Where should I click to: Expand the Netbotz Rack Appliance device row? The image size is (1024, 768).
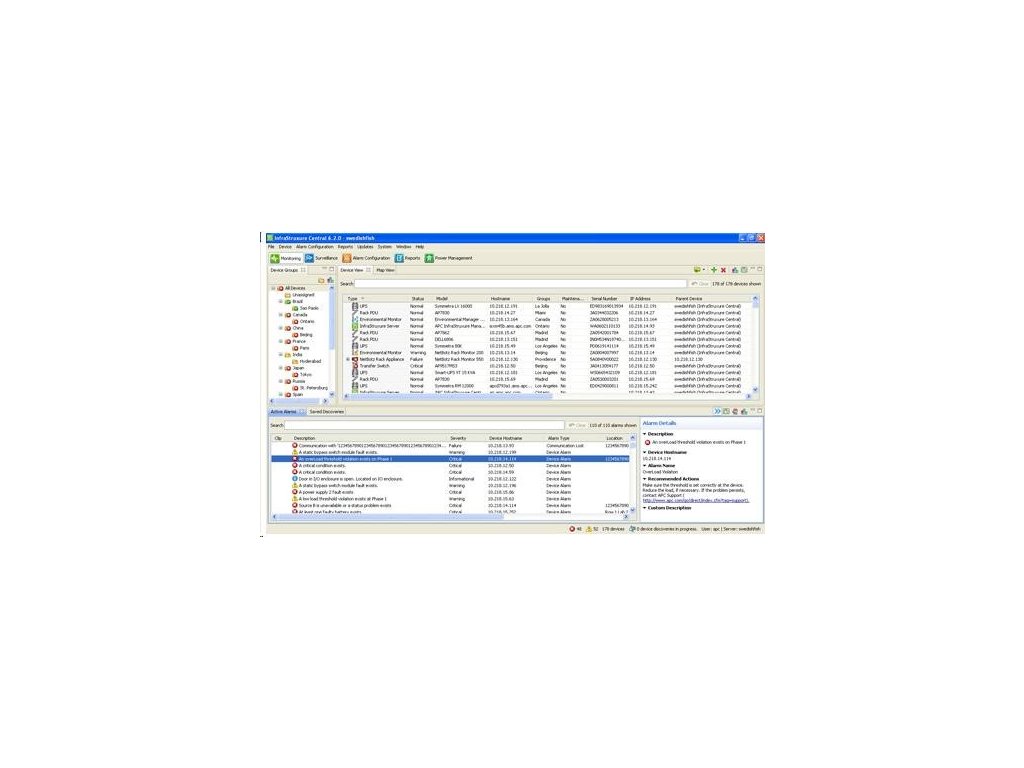pos(348,359)
